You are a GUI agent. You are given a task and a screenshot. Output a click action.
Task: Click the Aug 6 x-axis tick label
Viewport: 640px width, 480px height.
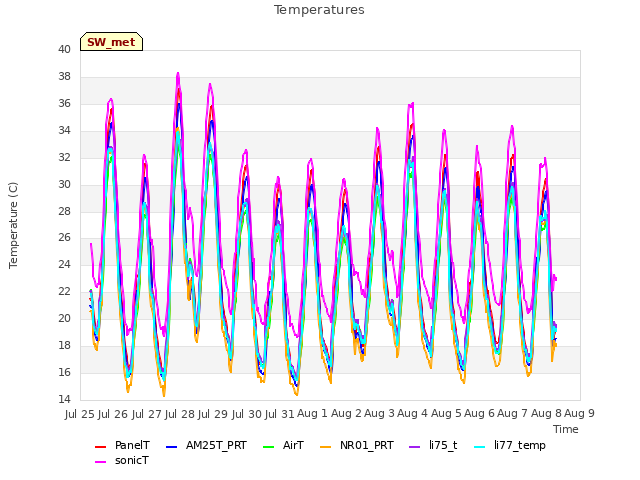[479, 413]
